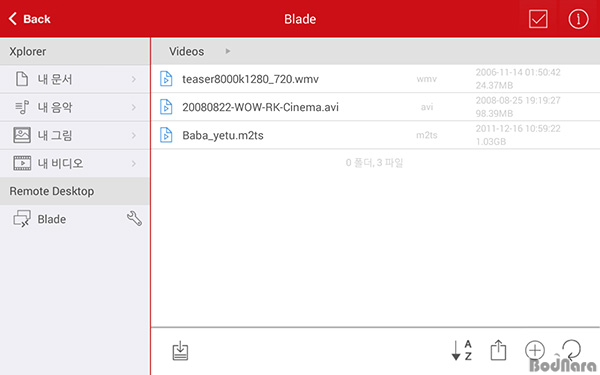Open 내 문서 documents folder

point(75,79)
